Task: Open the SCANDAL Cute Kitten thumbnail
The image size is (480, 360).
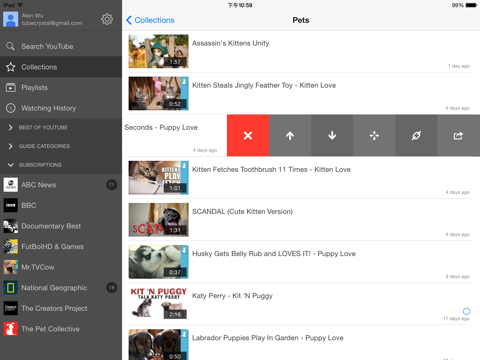Action: (x=159, y=220)
